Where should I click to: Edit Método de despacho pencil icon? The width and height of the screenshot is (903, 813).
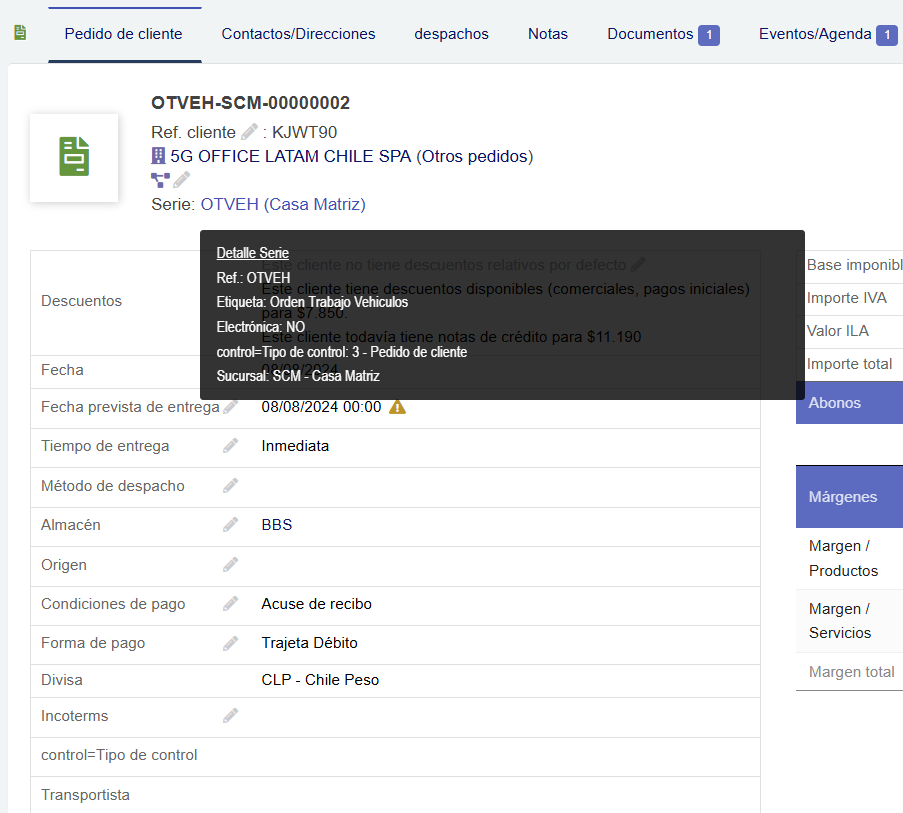coord(231,486)
